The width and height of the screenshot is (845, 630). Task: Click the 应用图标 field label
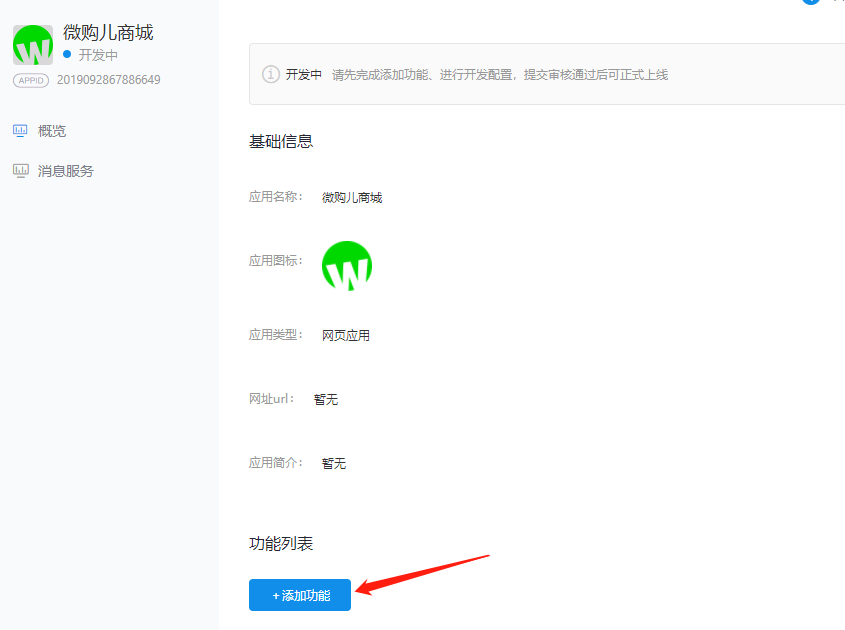(x=275, y=261)
